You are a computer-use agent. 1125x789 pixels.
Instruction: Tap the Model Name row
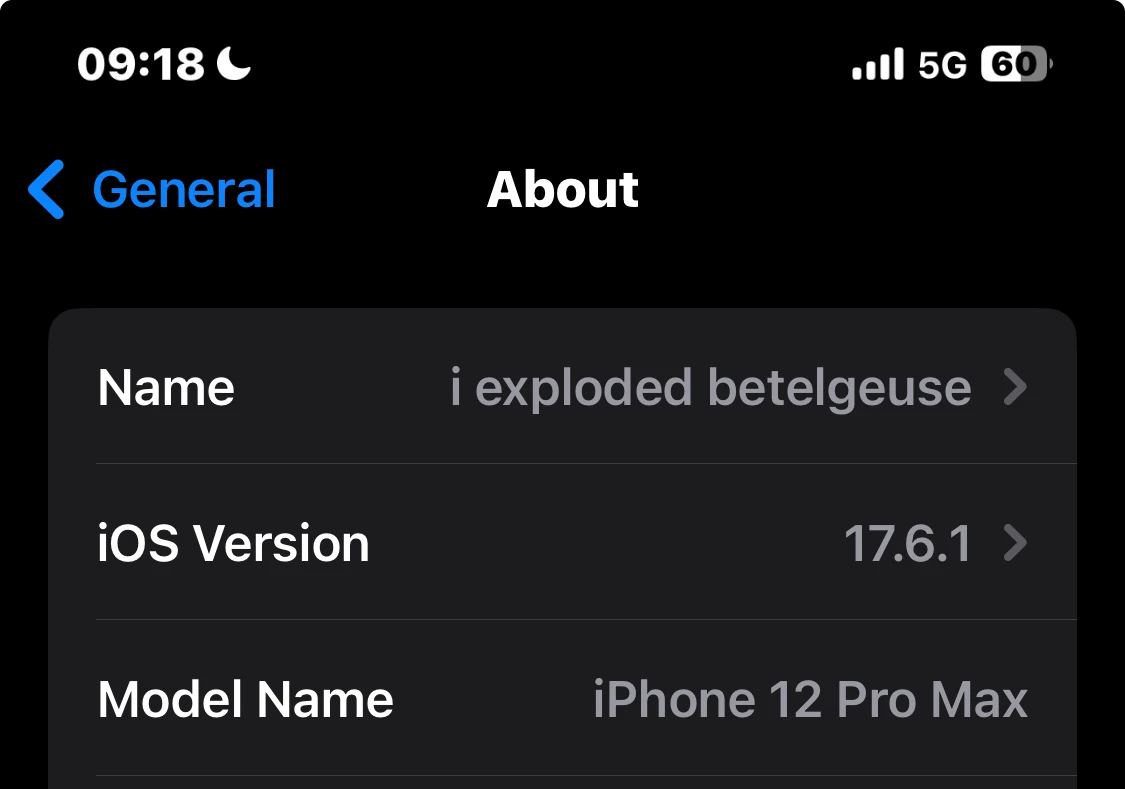(562, 699)
